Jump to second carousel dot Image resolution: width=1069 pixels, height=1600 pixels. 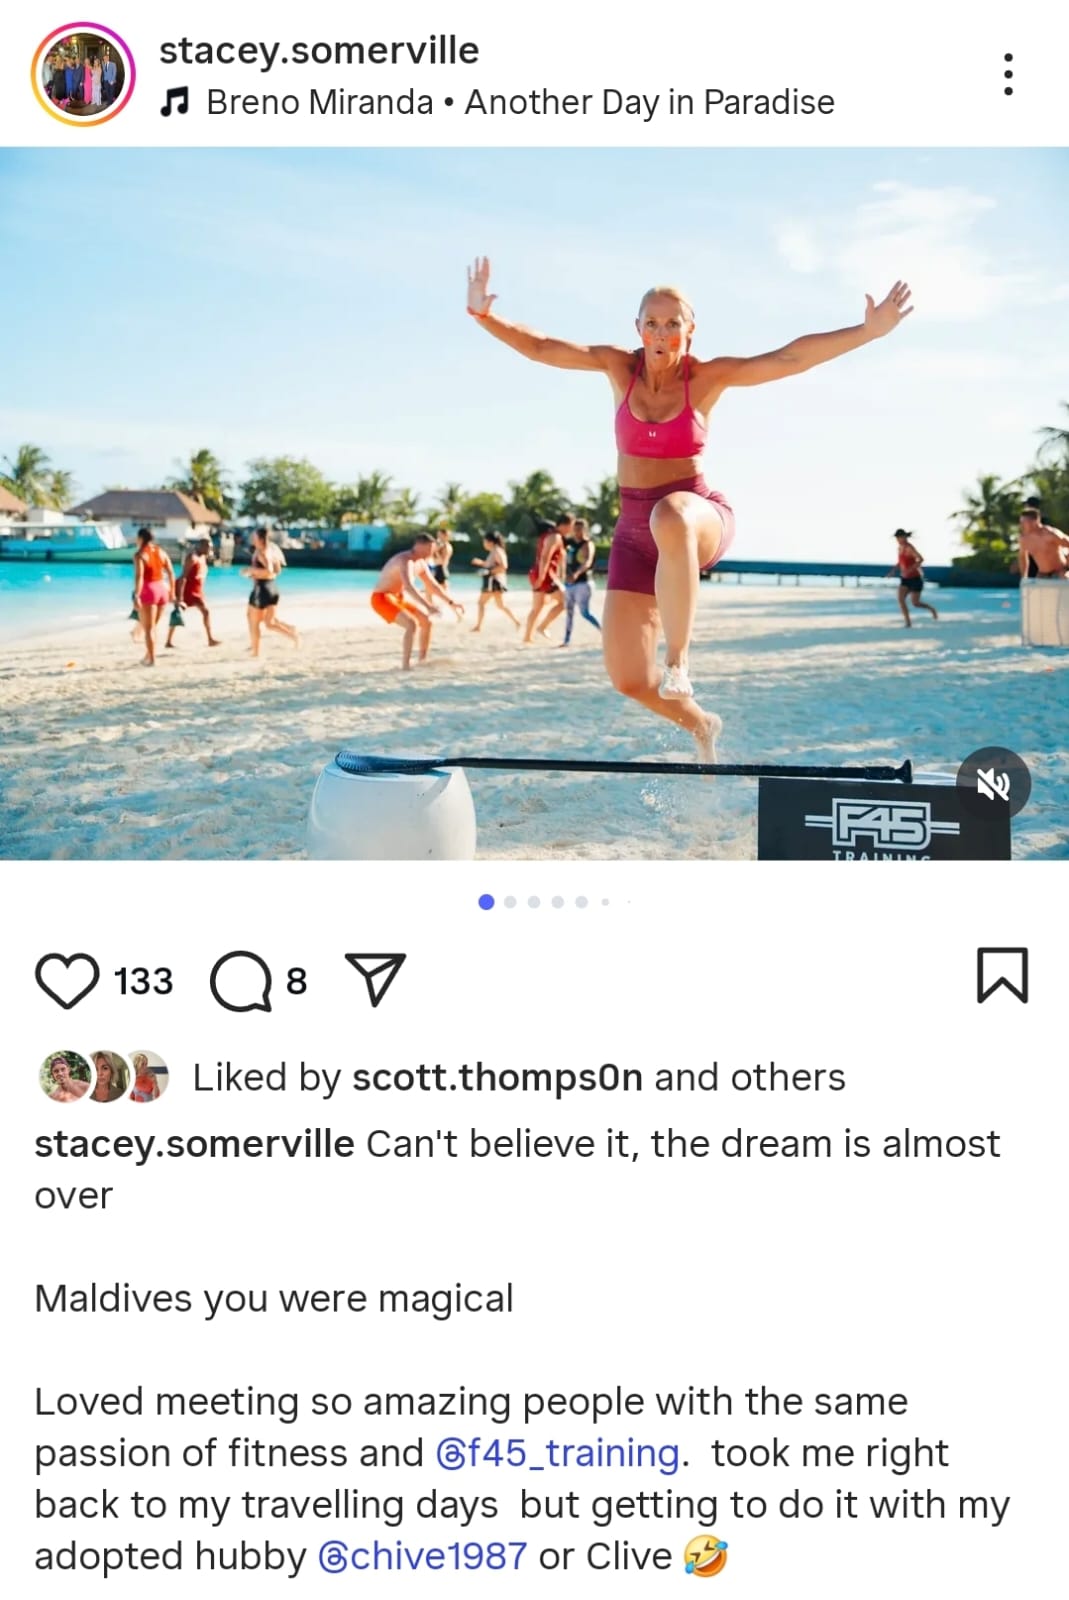click(x=510, y=902)
